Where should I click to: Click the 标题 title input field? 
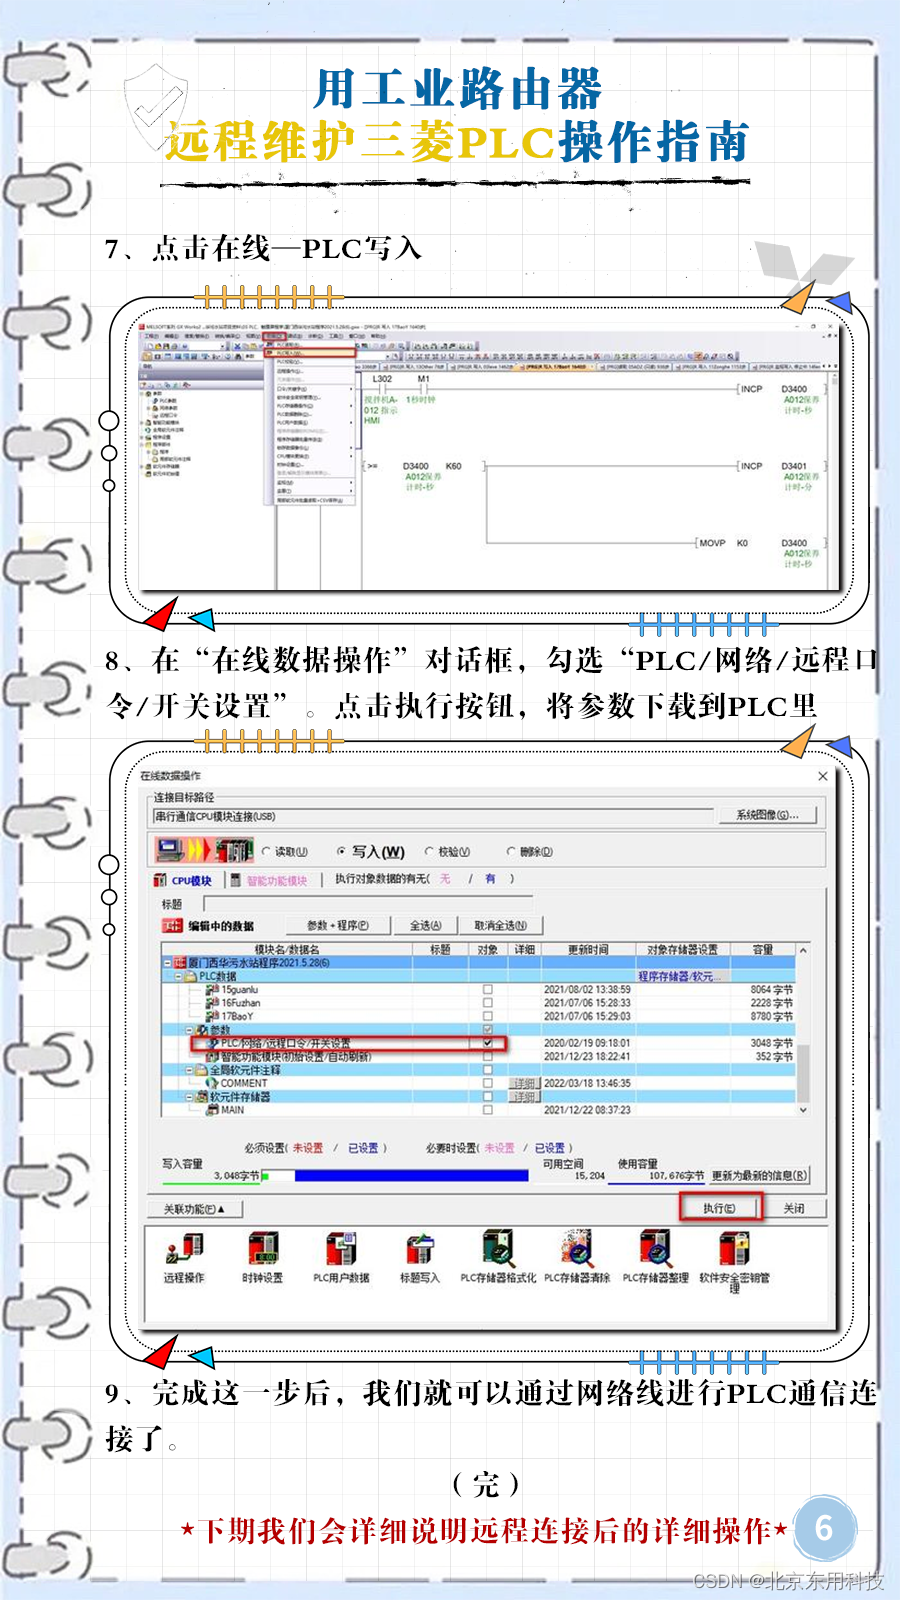pos(368,903)
